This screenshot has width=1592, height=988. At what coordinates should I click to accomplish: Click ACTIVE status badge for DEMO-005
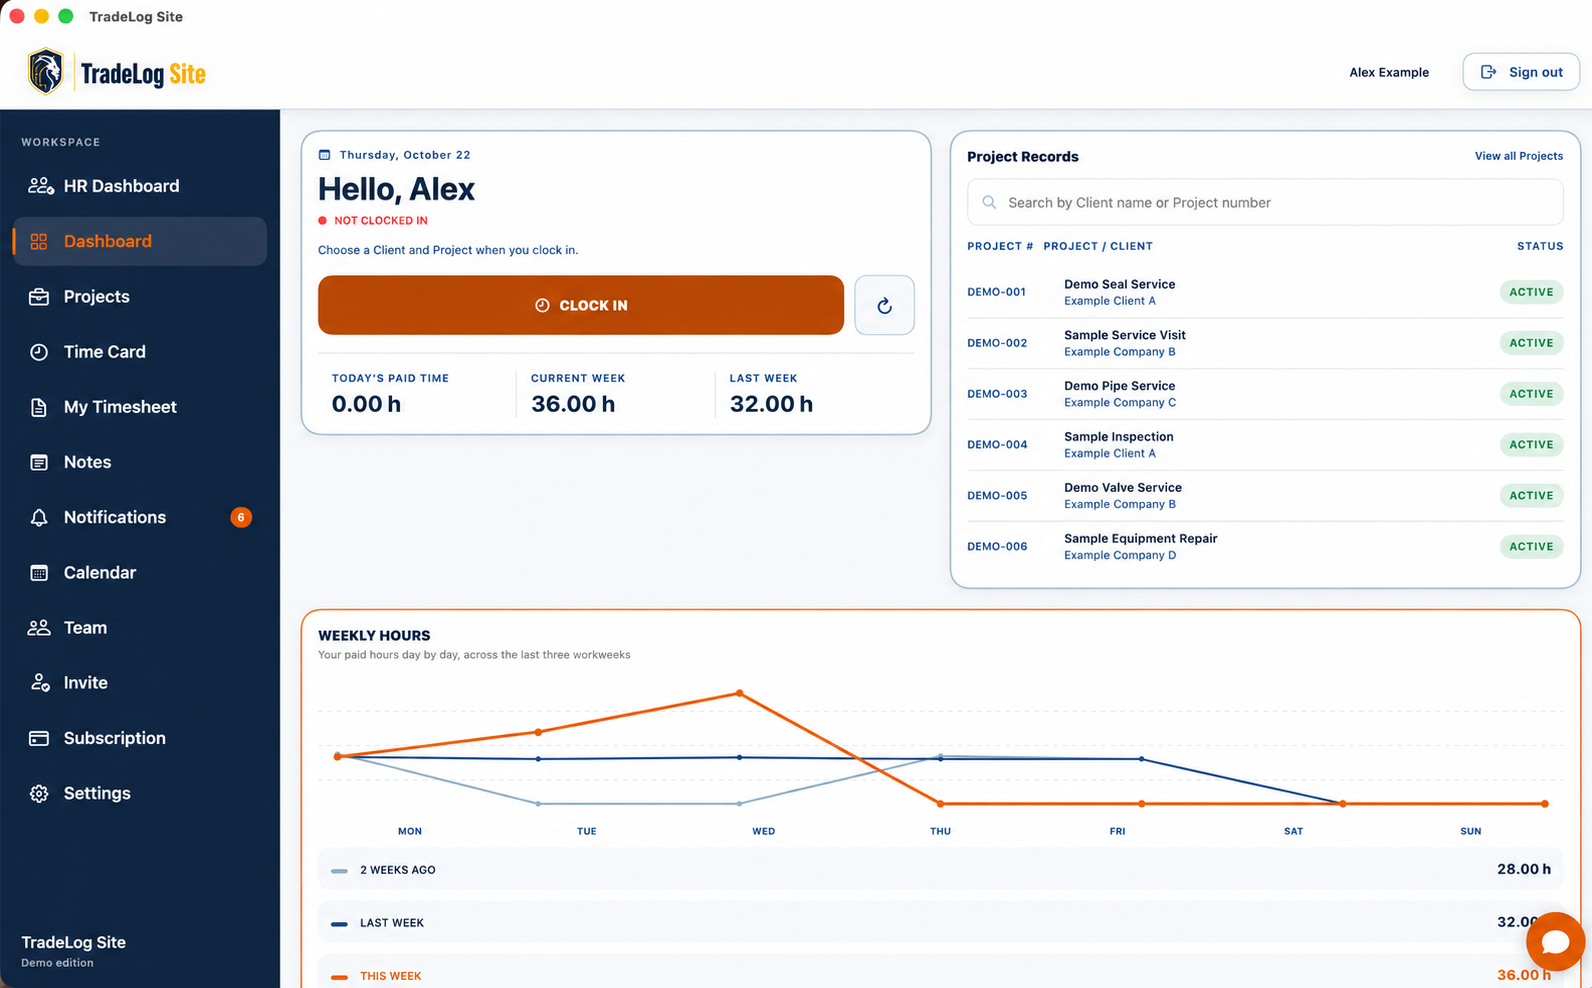tap(1531, 495)
